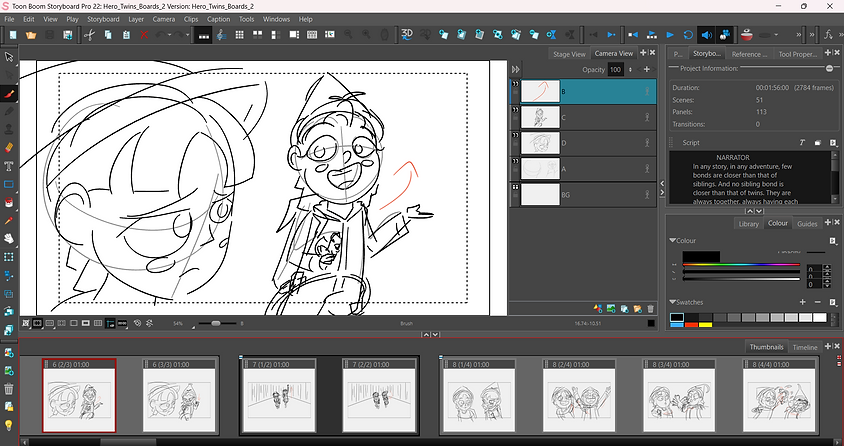The image size is (844, 446).
Task: Select the Brush tool in left toolbar
Action: pos(9,92)
